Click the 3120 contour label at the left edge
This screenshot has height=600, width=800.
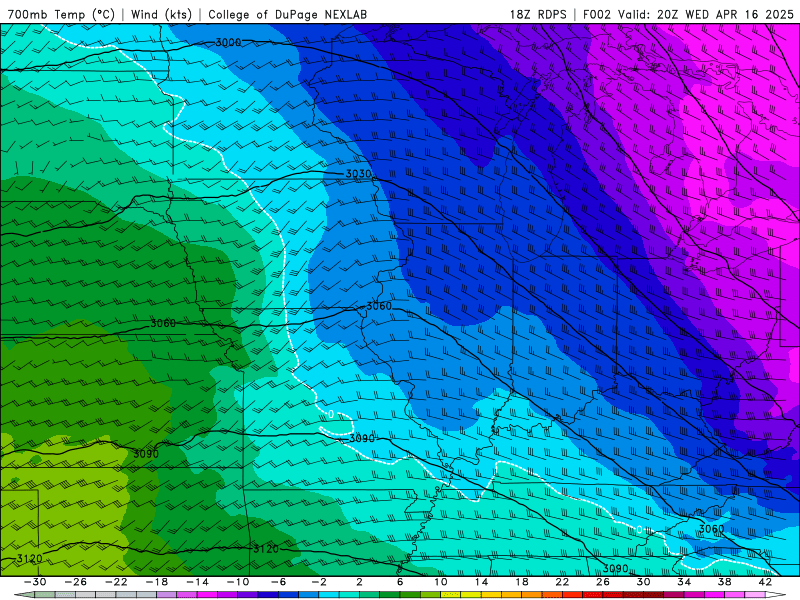point(30,559)
